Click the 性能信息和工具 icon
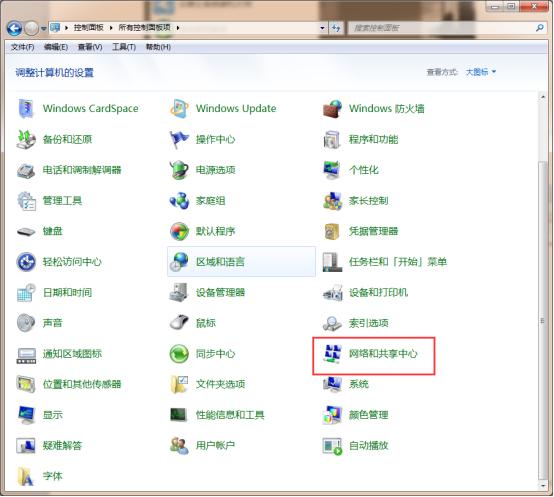The height and width of the screenshot is (497, 554). tap(179, 415)
